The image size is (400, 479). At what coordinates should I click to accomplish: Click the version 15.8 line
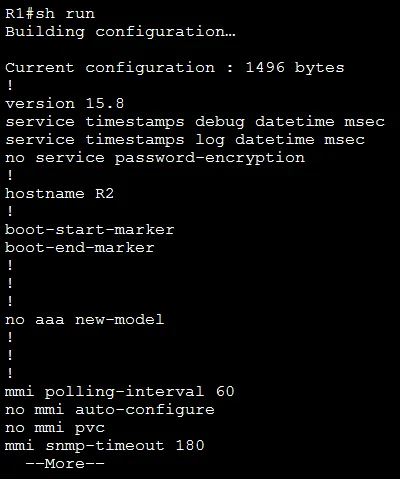[x=65, y=104]
